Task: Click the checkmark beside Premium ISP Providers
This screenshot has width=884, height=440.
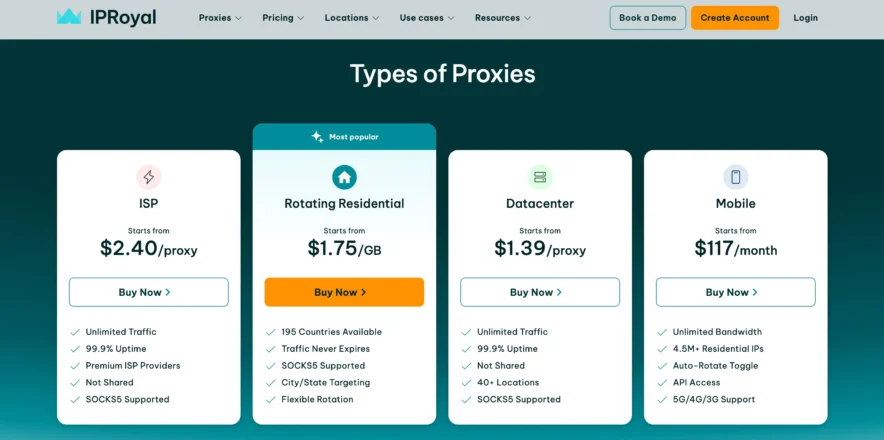Action: point(75,366)
